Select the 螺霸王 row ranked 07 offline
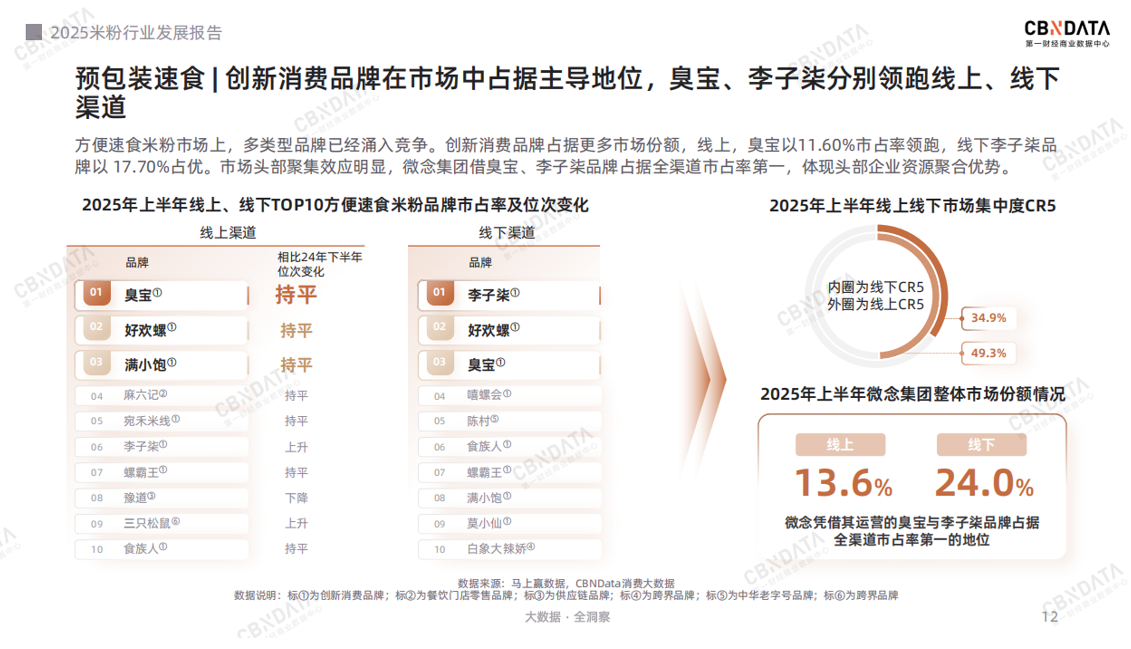This screenshot has height=649, width=1131. click(509, 472)
